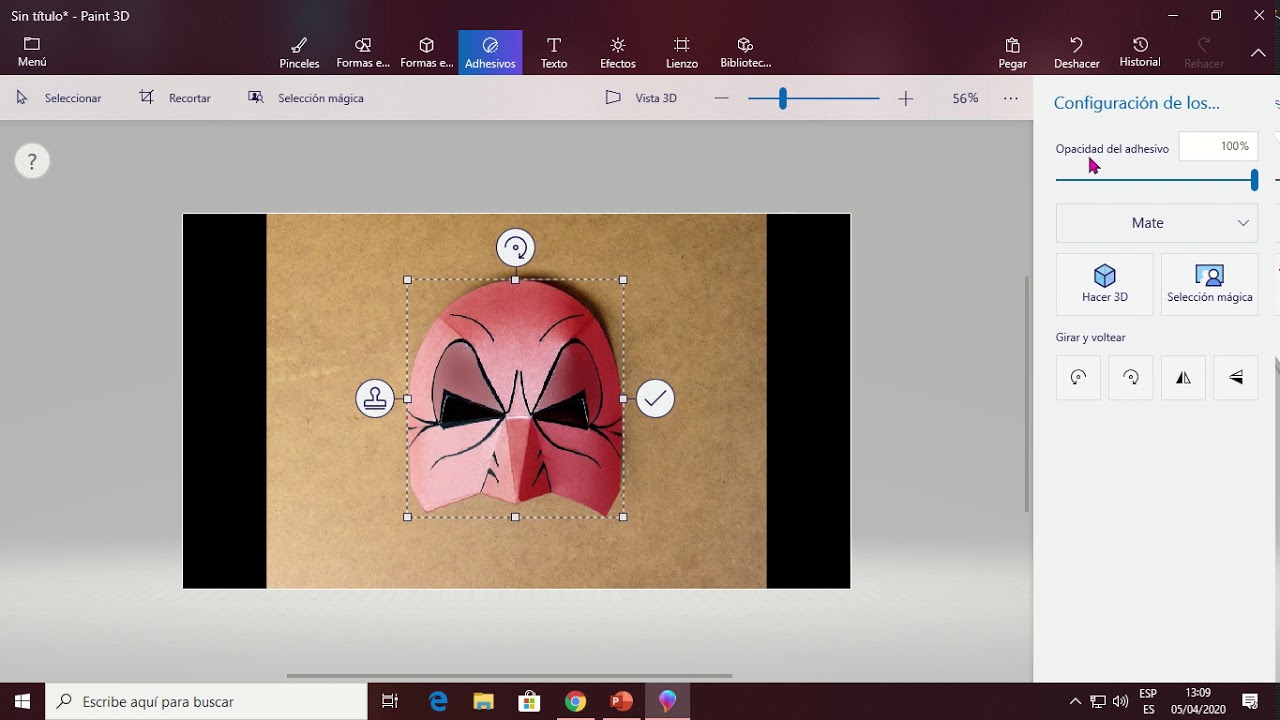Viewport: 1280px width, 720px height.
Task: Flip the sticker horizontally
Action: (1183, 378)
